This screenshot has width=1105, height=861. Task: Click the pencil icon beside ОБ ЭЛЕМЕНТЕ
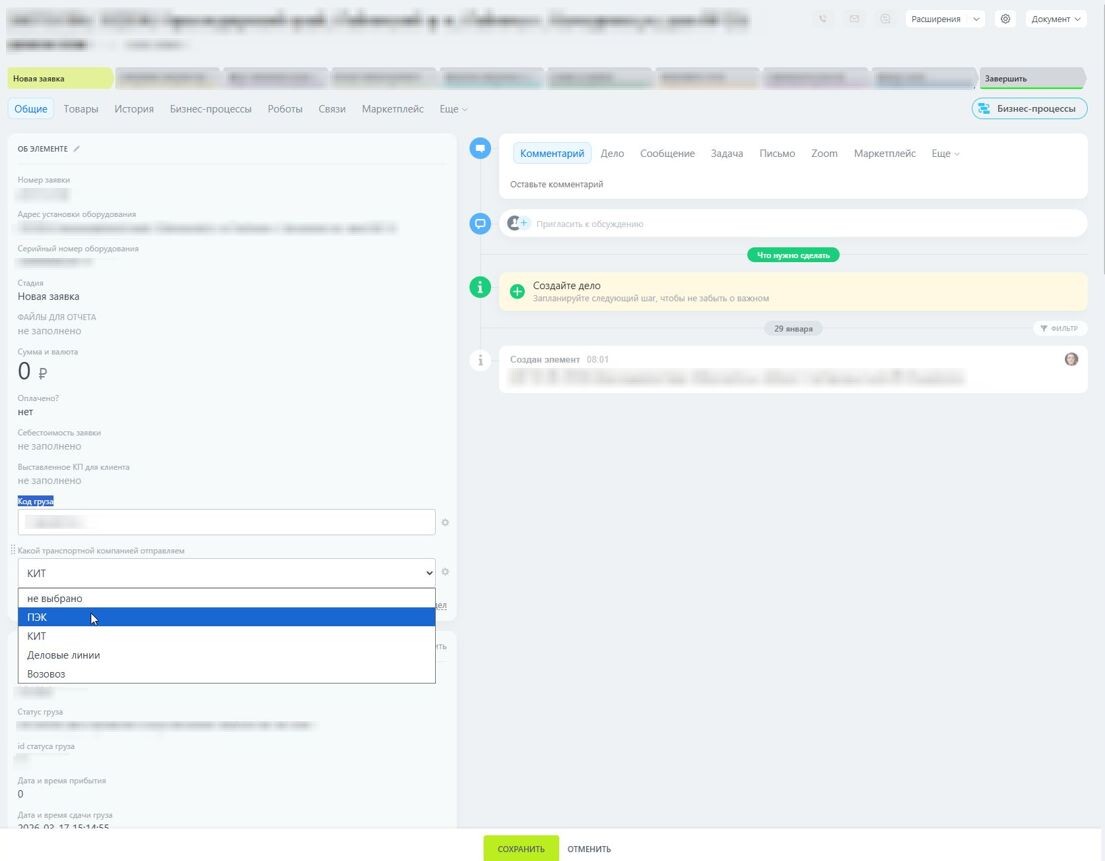click(77, 149)
